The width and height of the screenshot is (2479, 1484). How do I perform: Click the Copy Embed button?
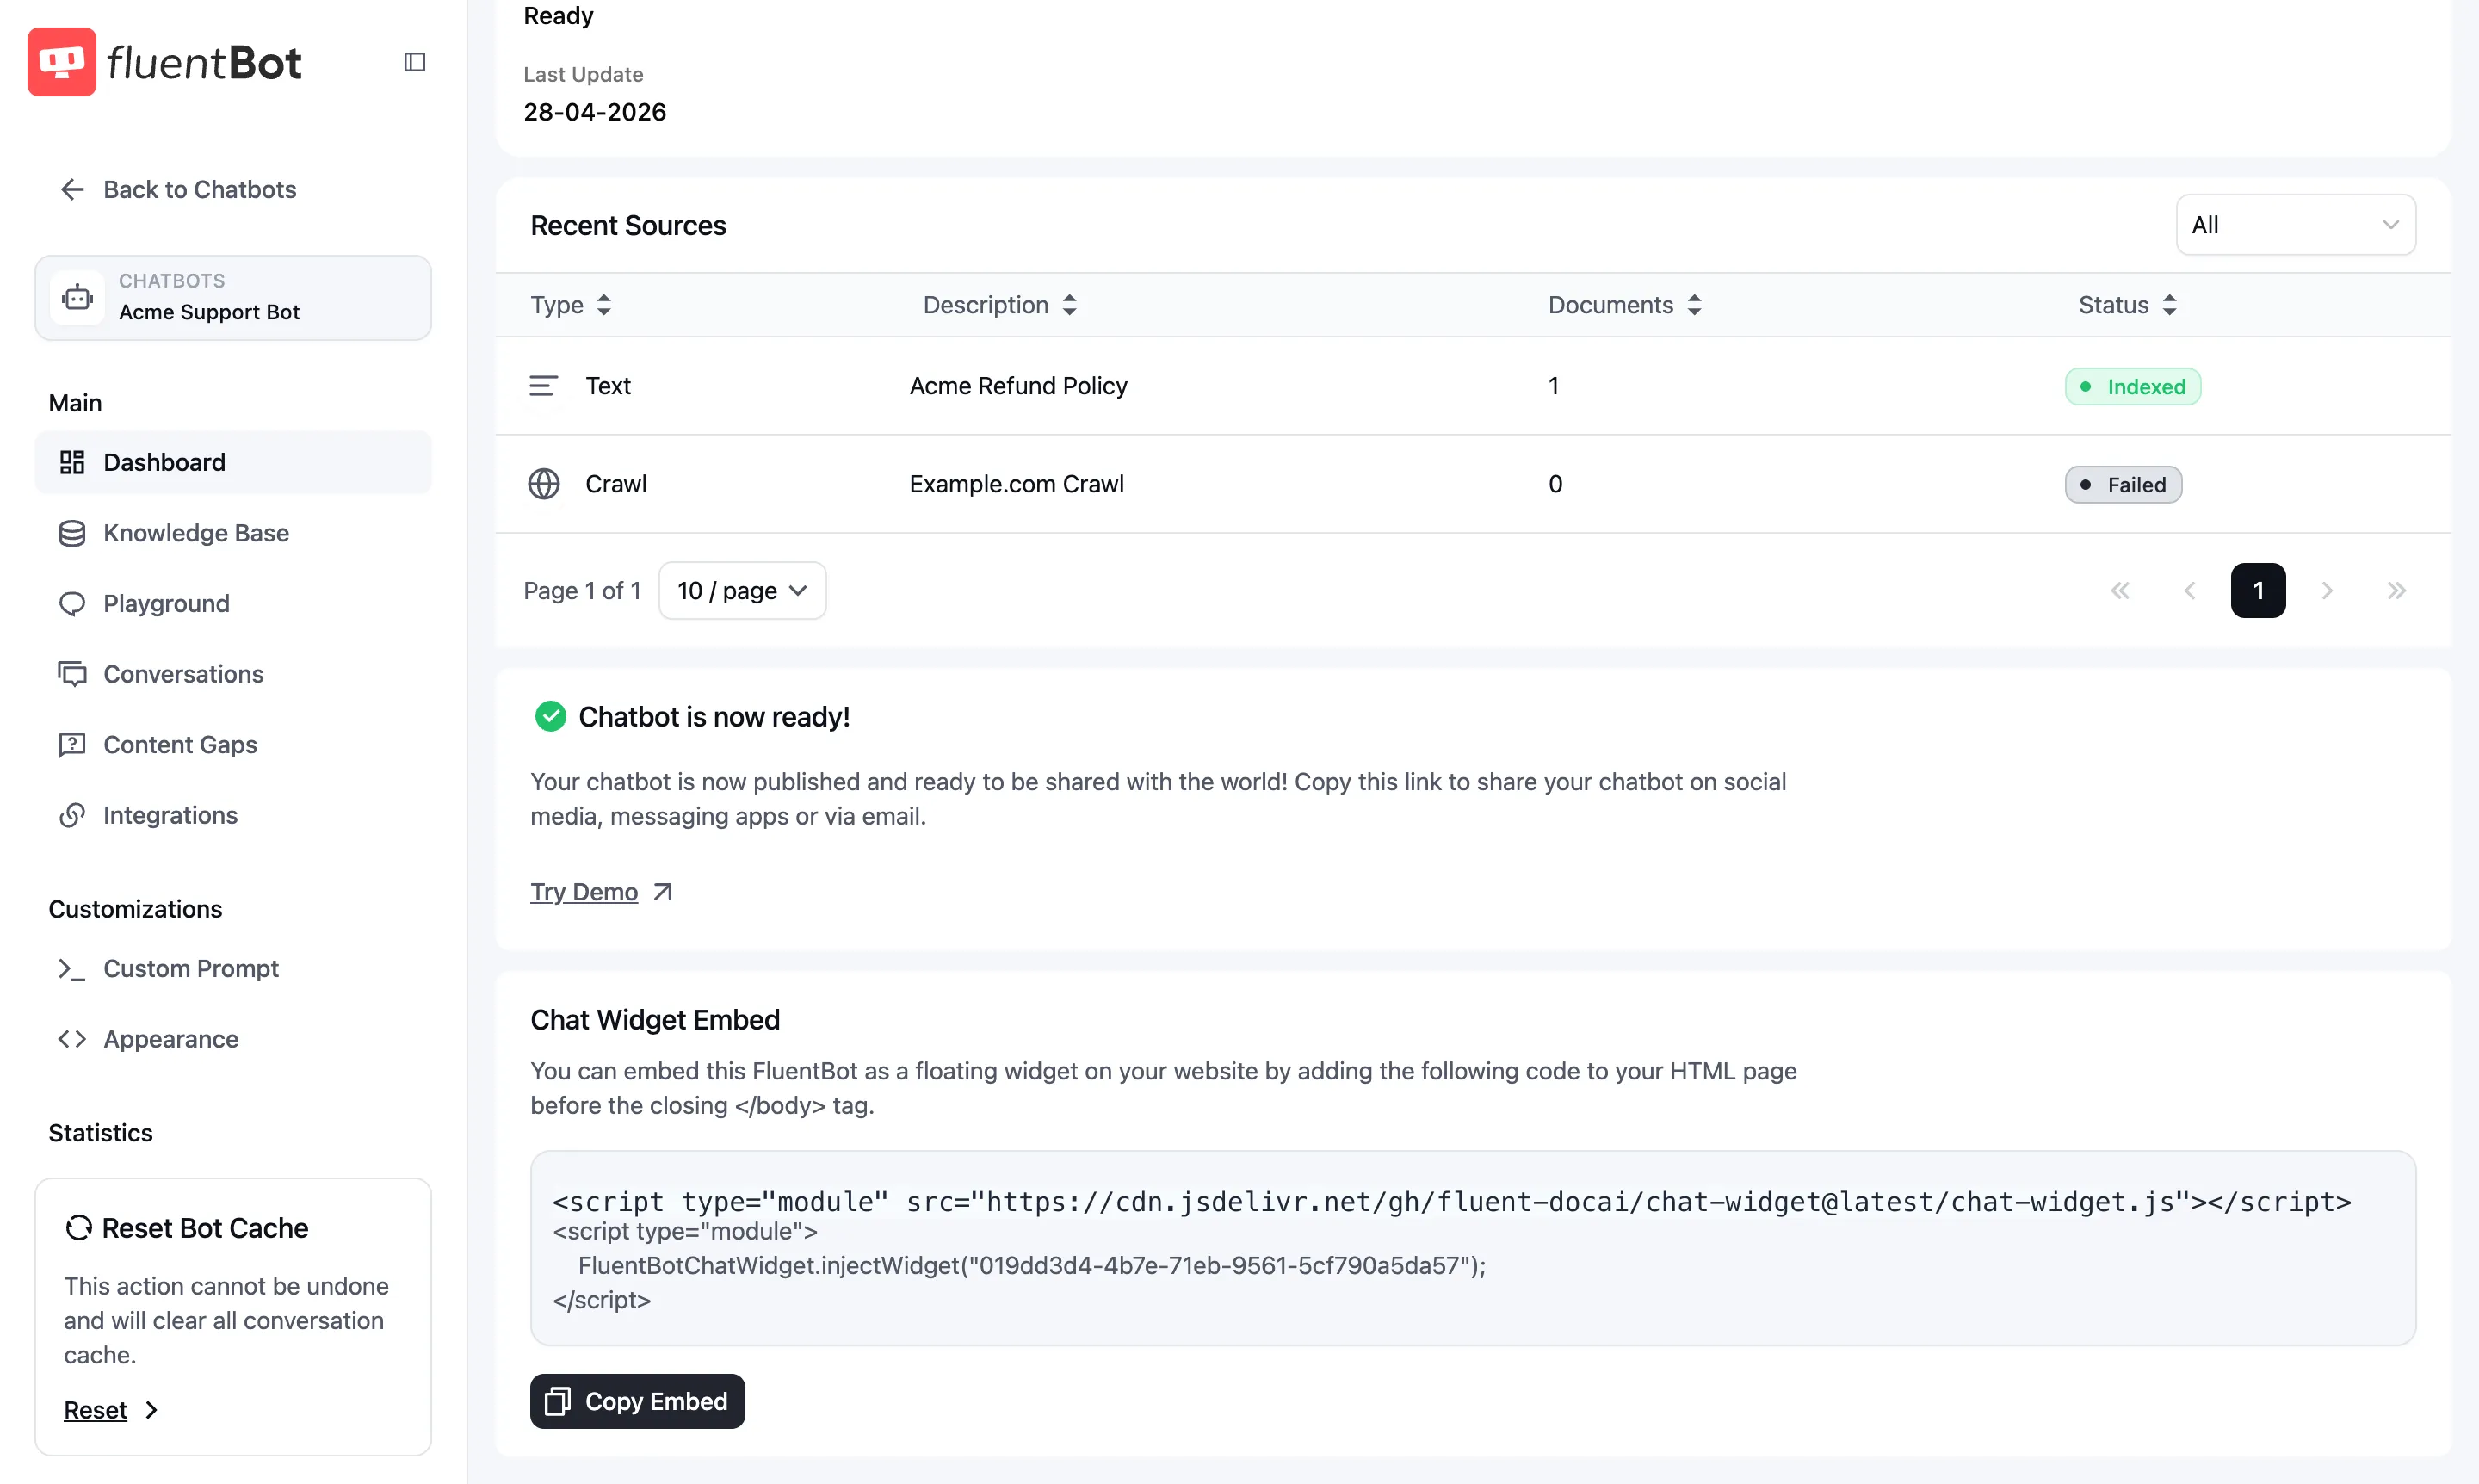coord(637,1401)
